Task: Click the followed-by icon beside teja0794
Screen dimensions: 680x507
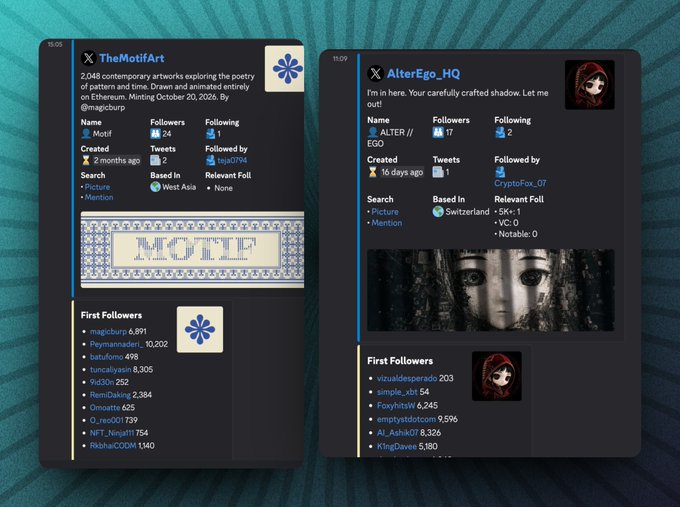Action: tap(210, 160)
